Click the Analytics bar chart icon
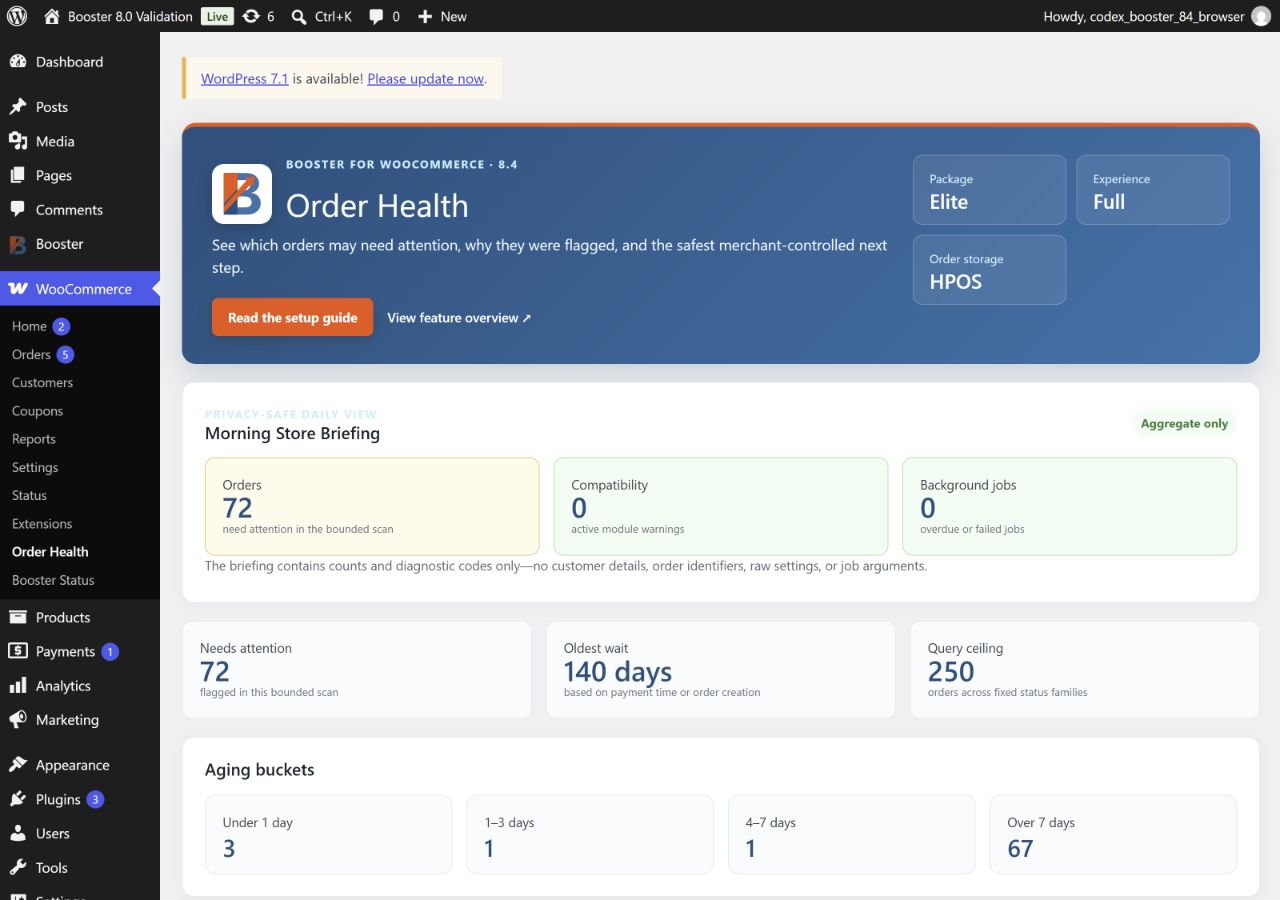 point(18,686)
